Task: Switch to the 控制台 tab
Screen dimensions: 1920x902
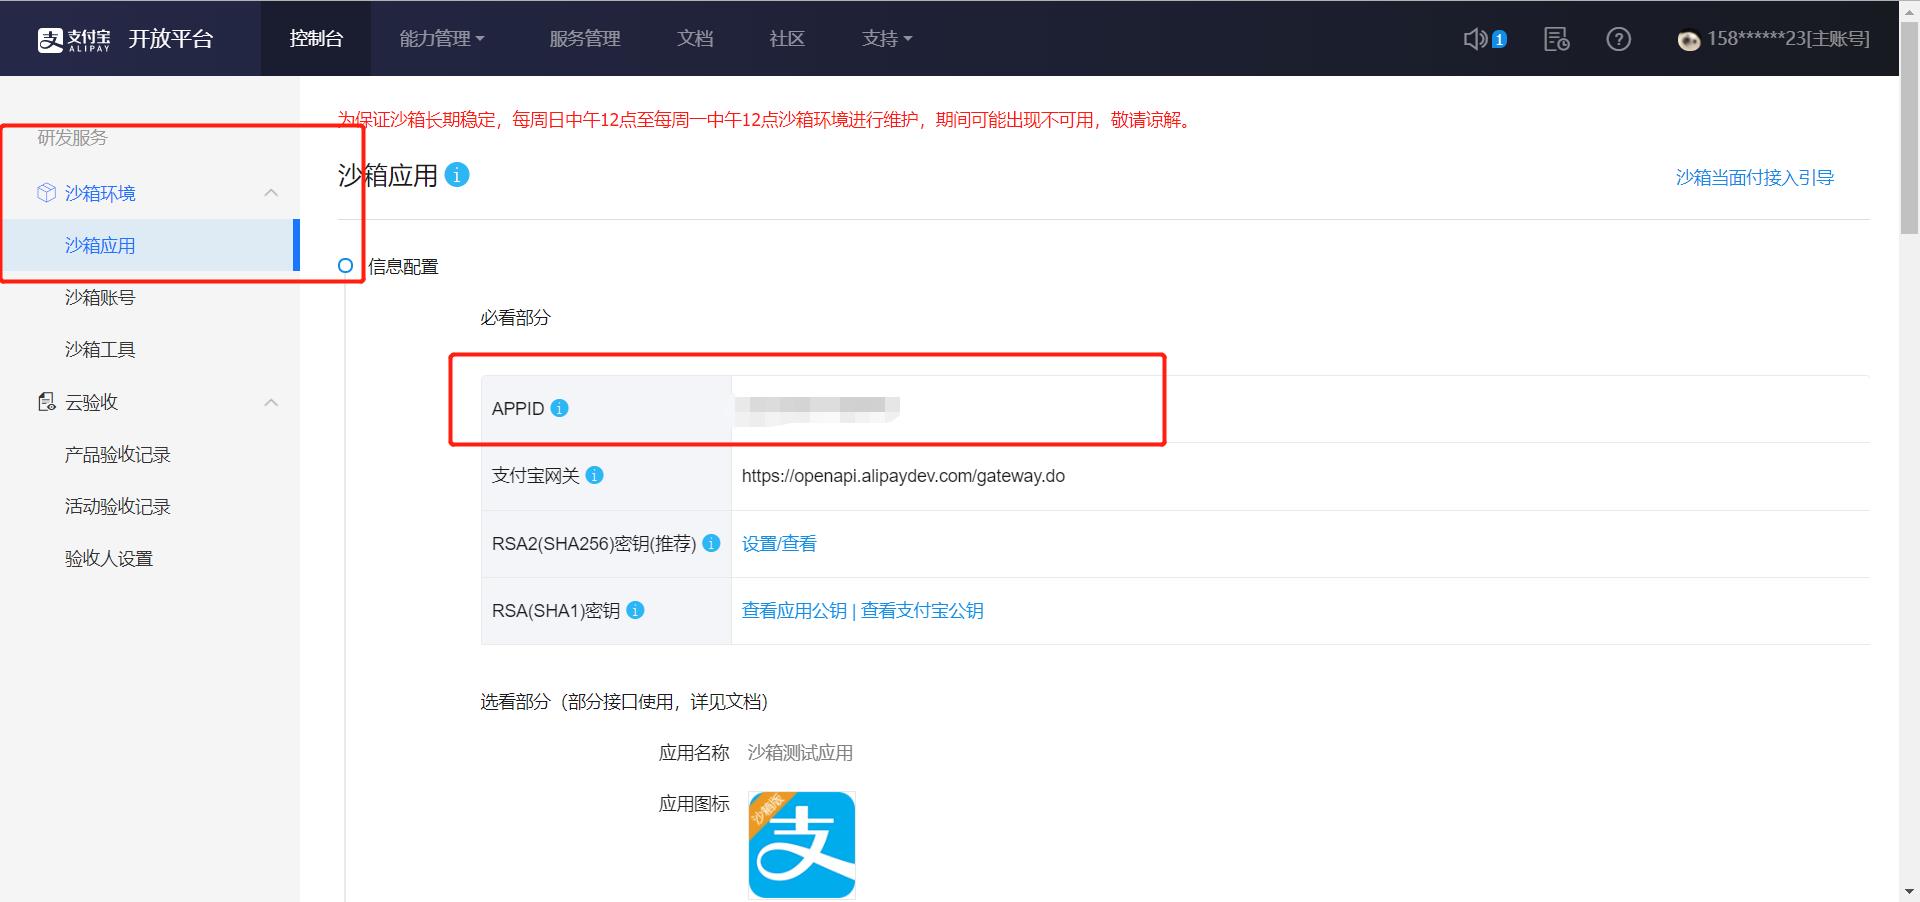Action: [x=316, y=38]
